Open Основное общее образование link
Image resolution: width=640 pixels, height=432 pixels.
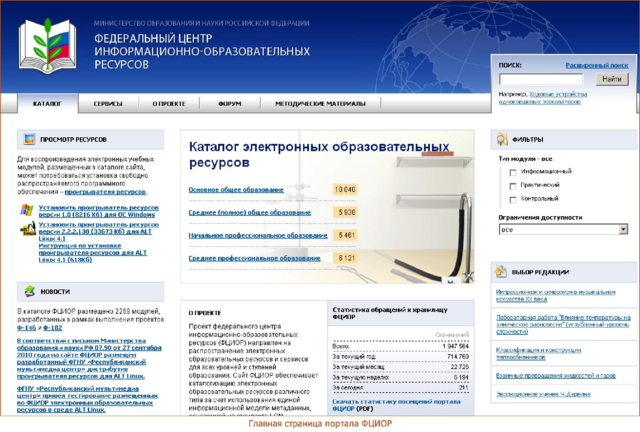pos(236,190)
